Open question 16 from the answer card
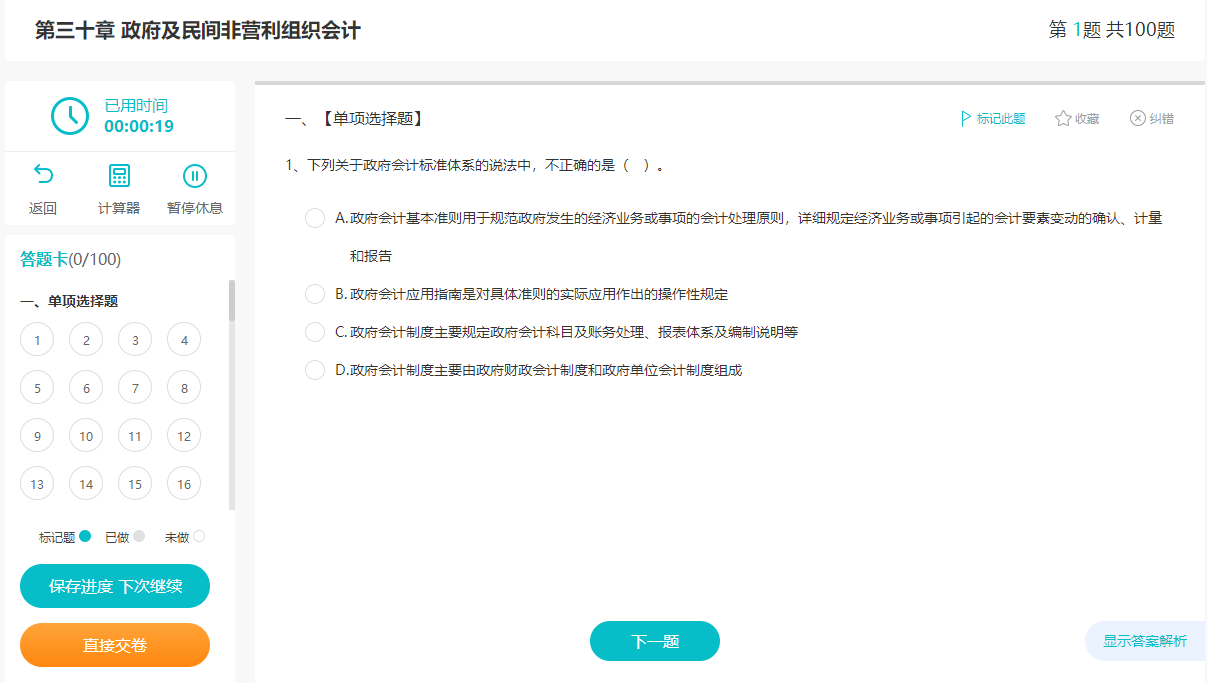The image size is (1207, 683). coord(184,483)
